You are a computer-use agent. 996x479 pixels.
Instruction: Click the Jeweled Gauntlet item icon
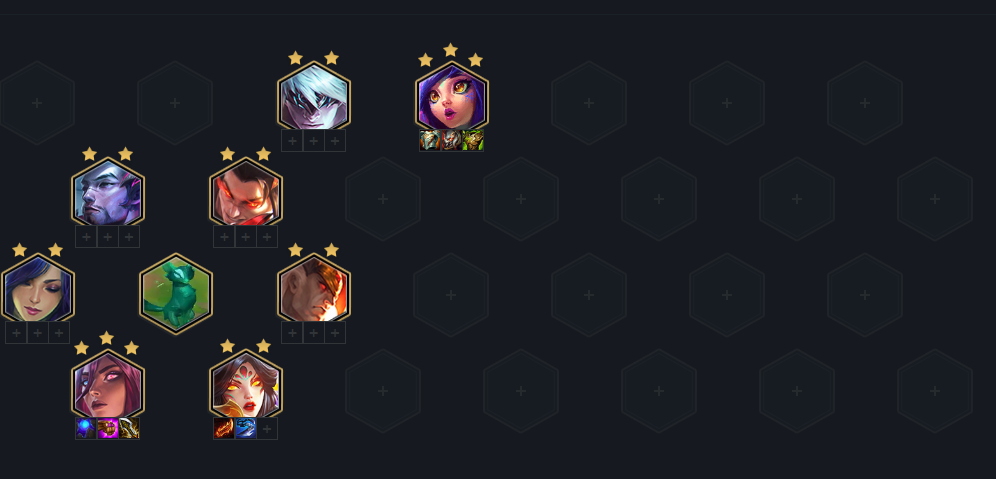(107, 428)
